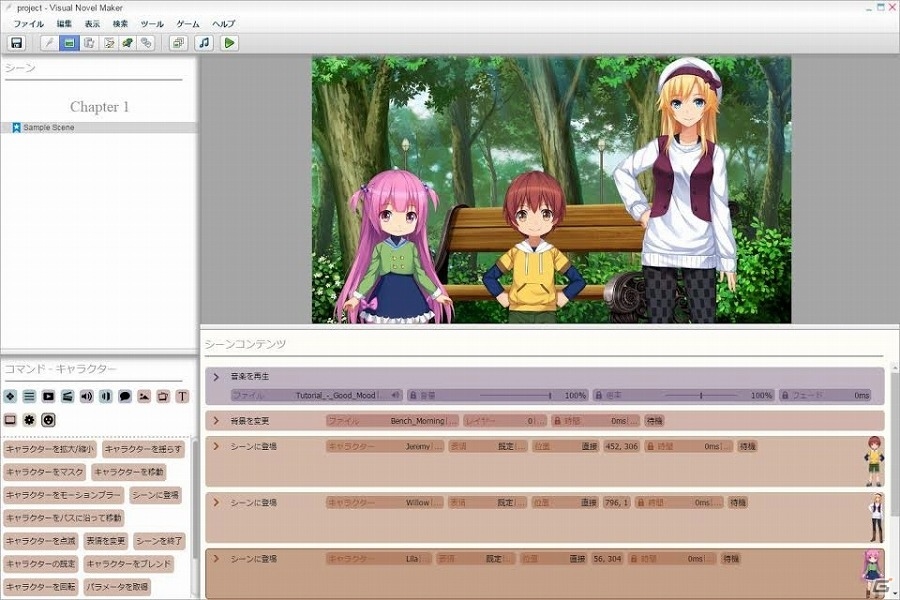This screenshot has width=900, height=600.
Task: Click the chain link toolbar icon
Action: pyautogui.click(x=146, y=43)
